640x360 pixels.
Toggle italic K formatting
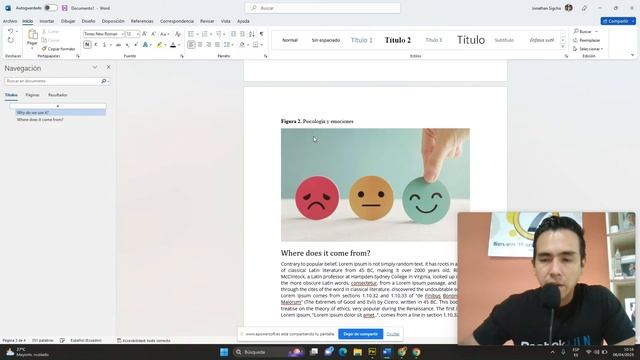coord(96,45)
